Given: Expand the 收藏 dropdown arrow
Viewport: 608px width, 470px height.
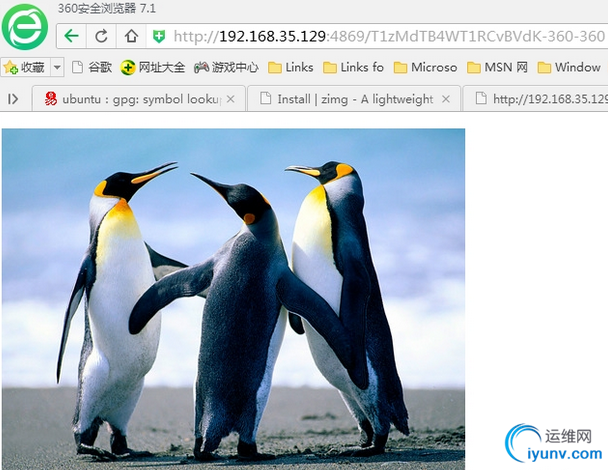Looking at the screenshot, I should pyautogui.click(x=57, y=67).
